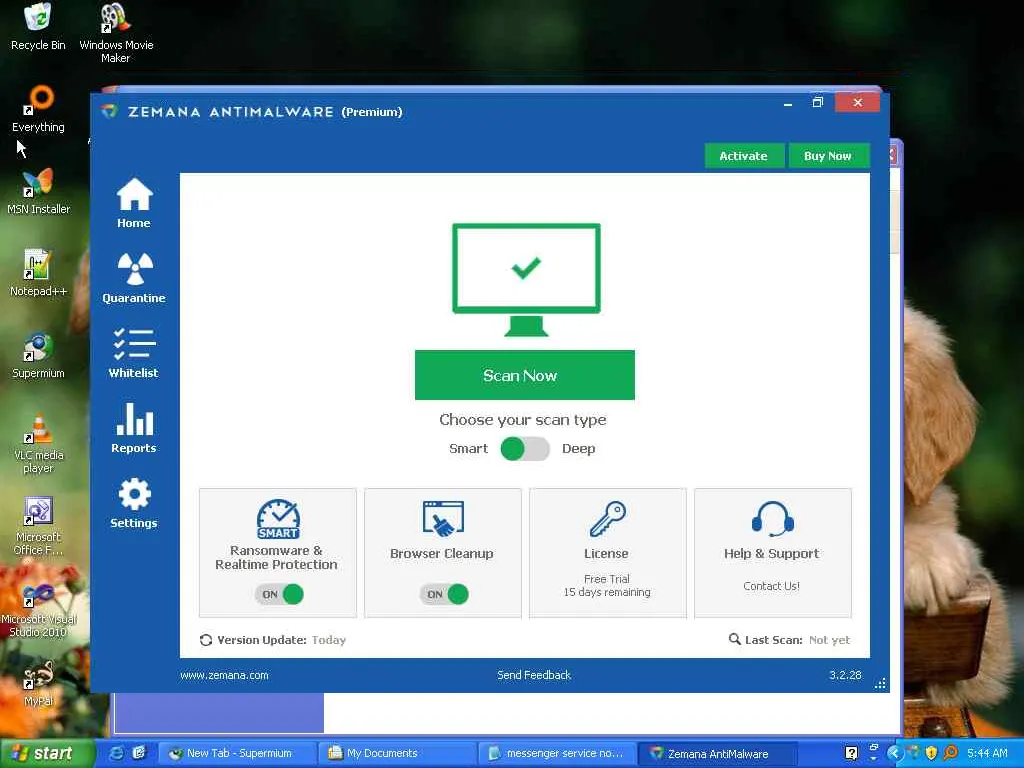1024x768 pixels.
Task: Click the Browser Cleanup broom icon
Action: (x=443, y=519)
